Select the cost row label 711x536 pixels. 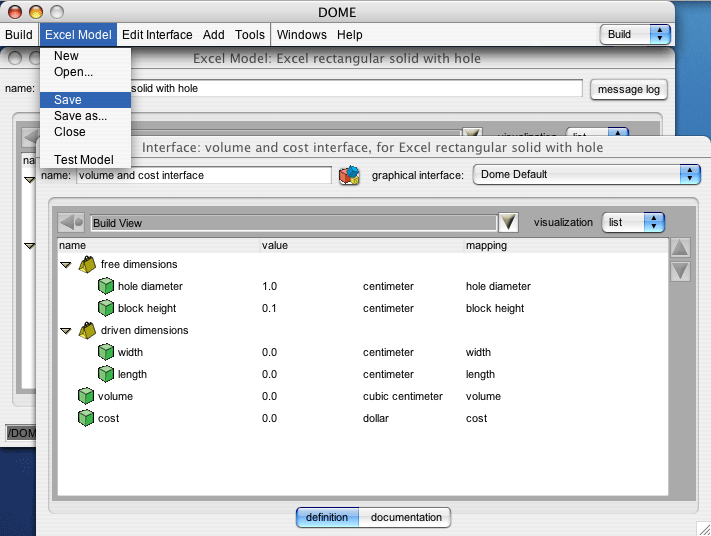point(108,419)
